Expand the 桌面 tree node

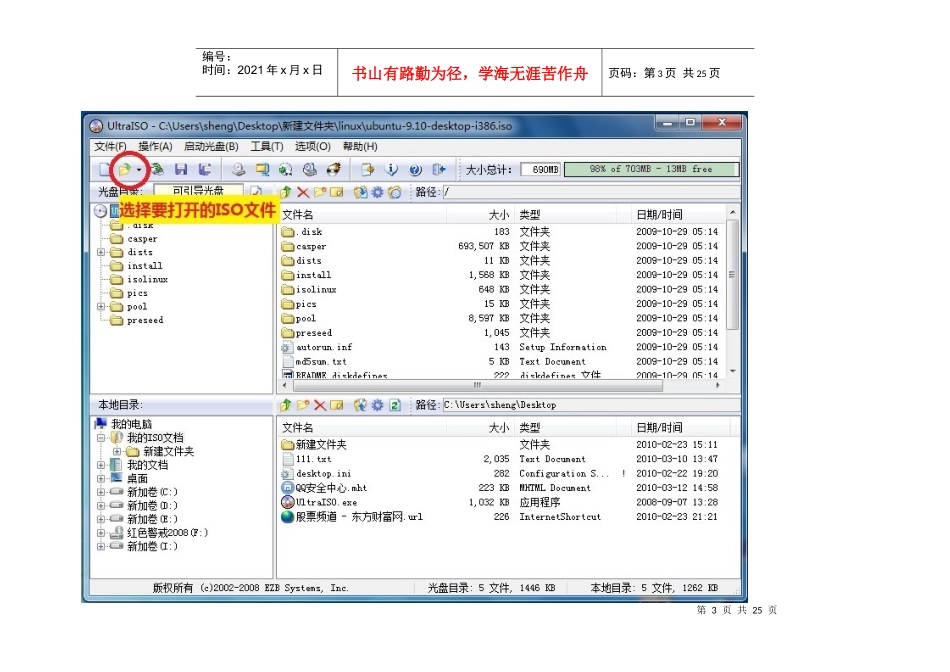[101, 479]
